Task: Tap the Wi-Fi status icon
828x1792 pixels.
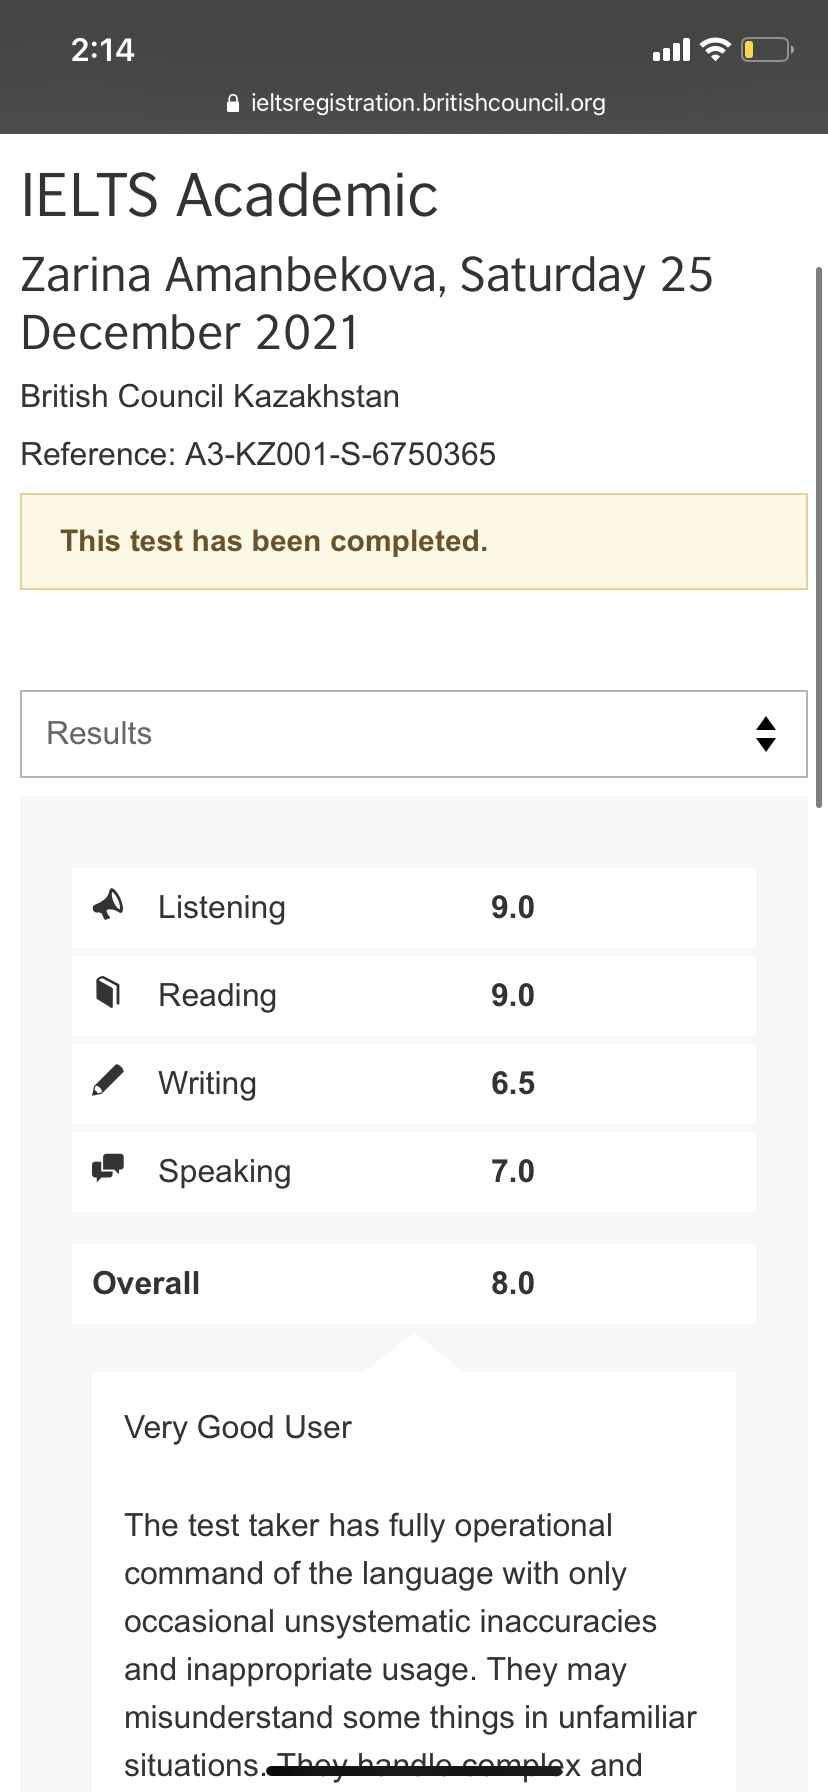Action: [x=715, y=49]
